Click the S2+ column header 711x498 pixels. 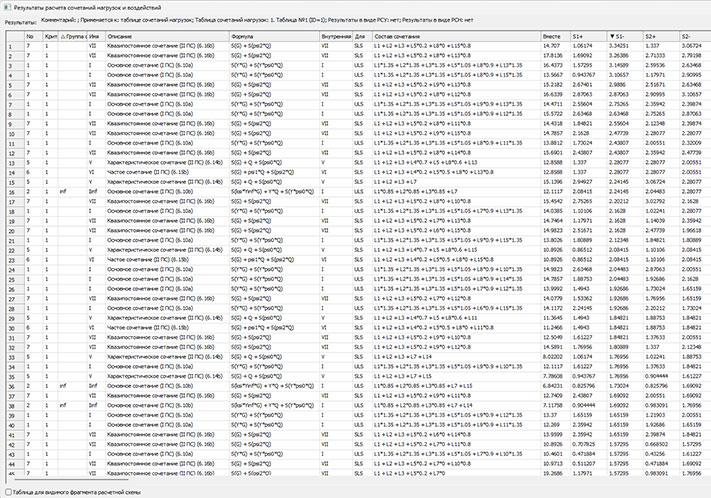[654, 36]
